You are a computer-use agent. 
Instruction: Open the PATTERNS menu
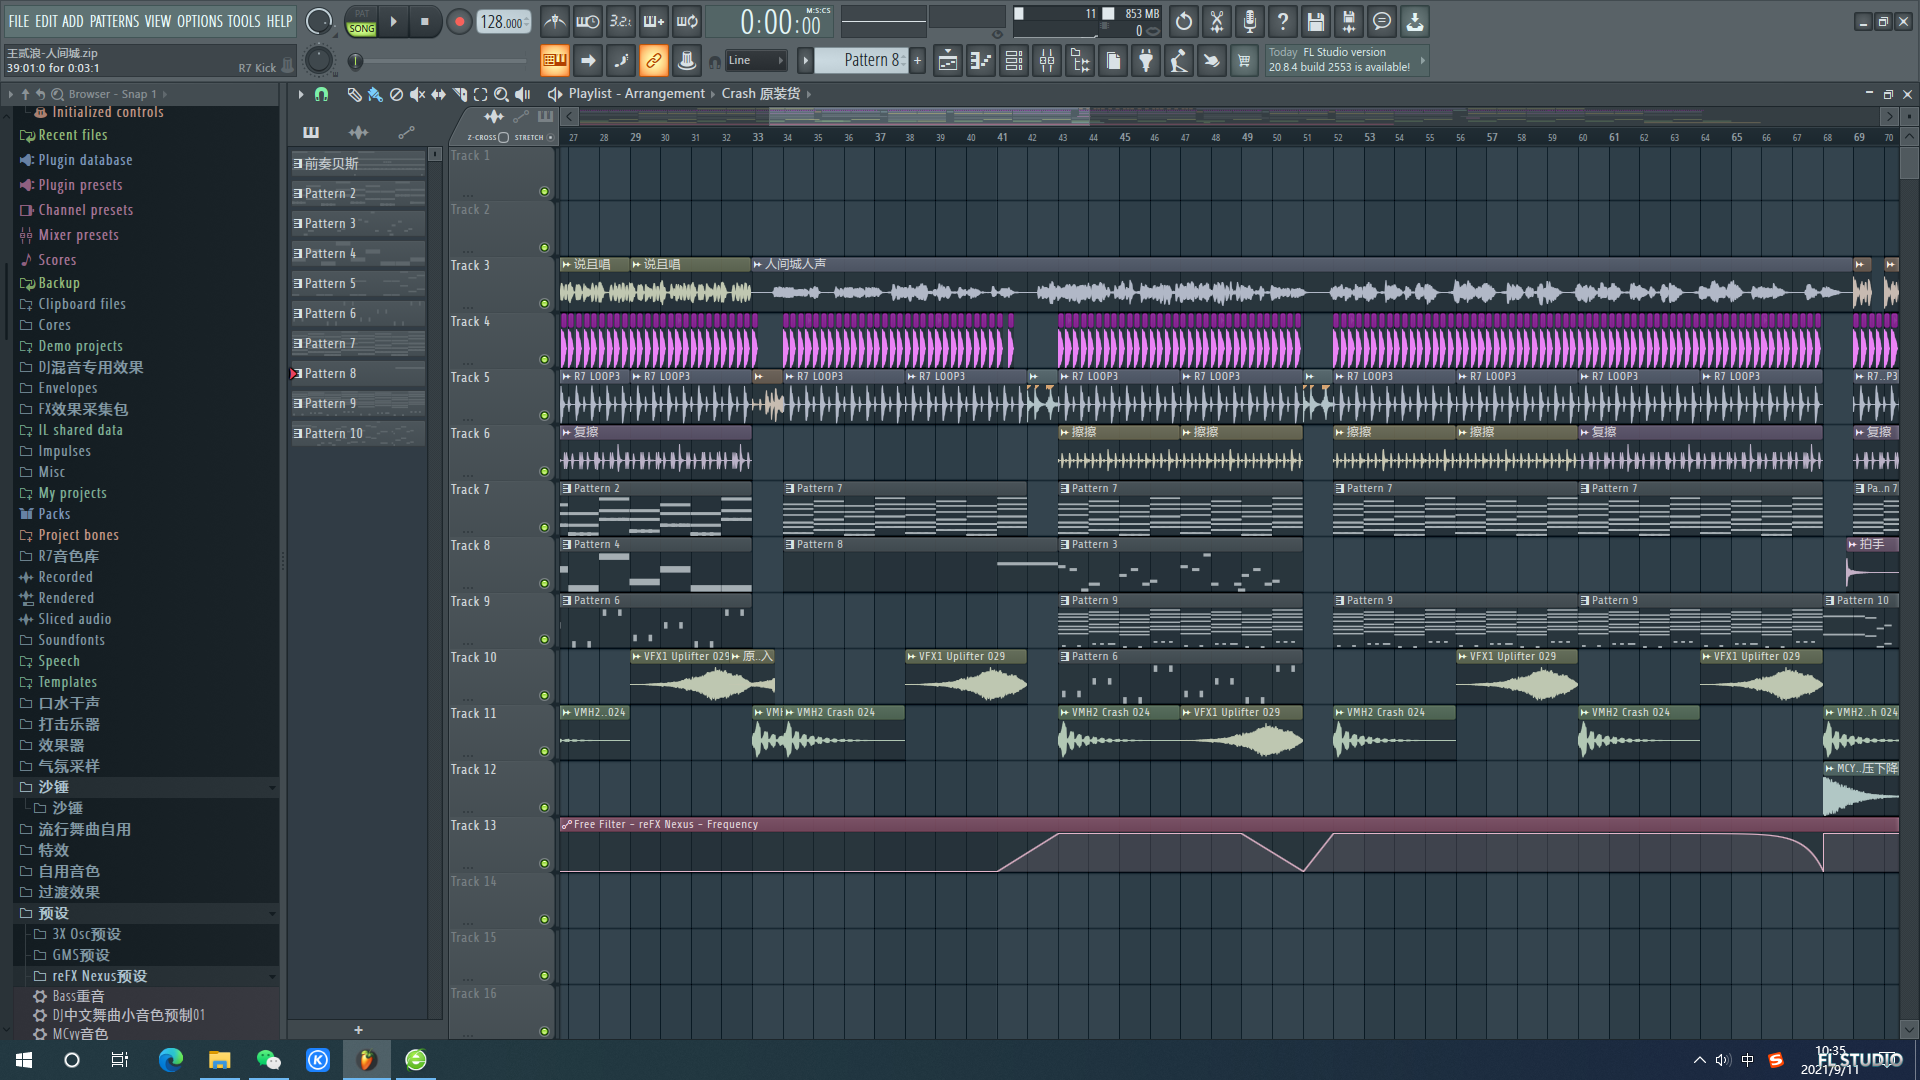pos(114,21)
